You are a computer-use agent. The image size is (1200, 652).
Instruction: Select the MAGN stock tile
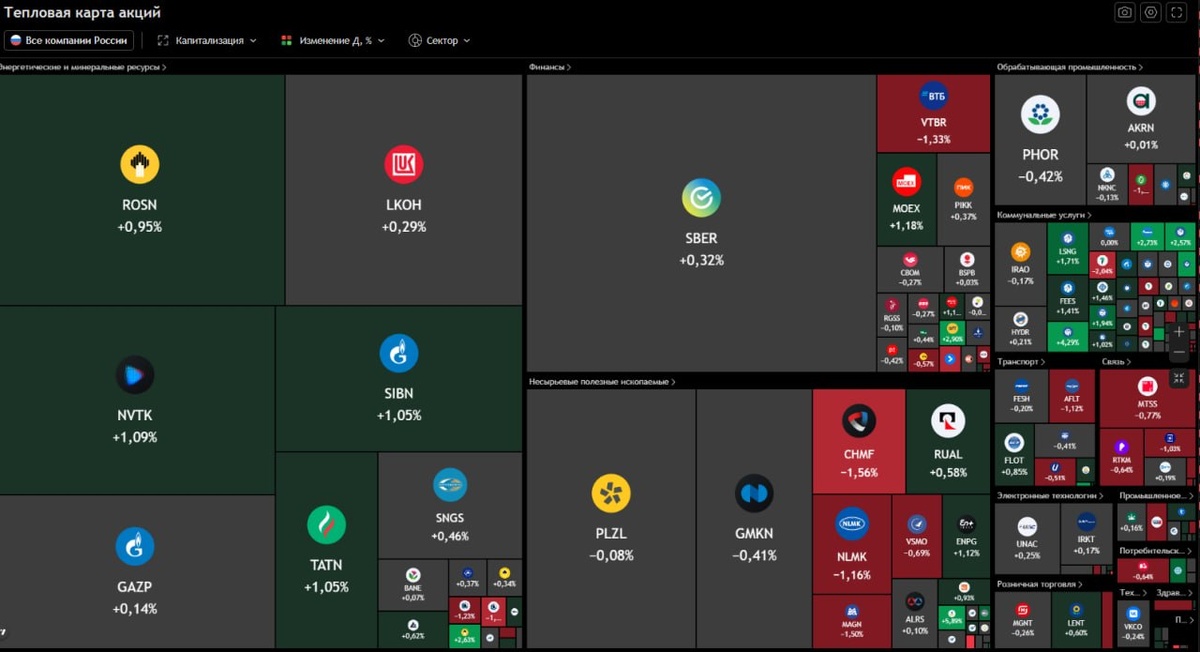point(851,621)
